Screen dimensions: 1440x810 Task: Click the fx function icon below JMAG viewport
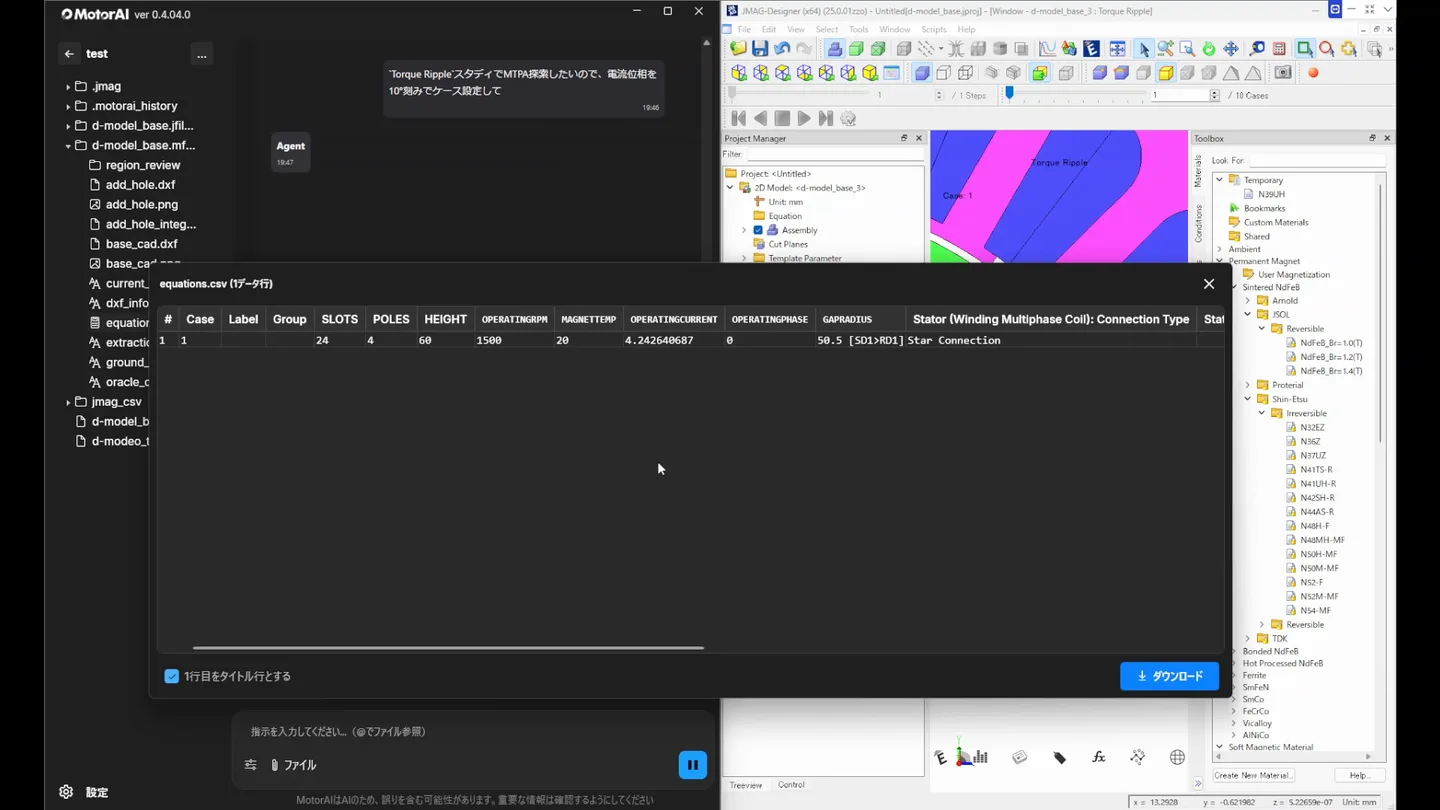tap(1098, 757)
